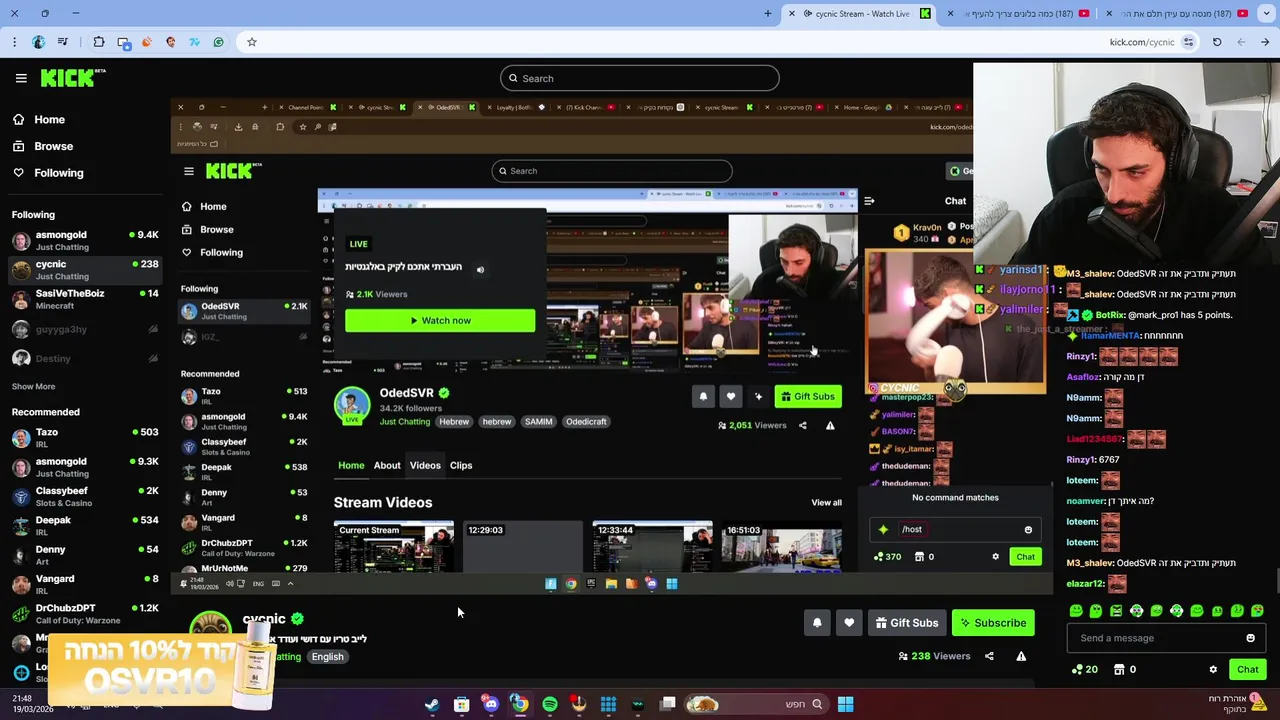The width and height of the screenshot is (1280, 720).
Task: Click the SAMIM tag under OdedSVR
Action: (538, 422)
